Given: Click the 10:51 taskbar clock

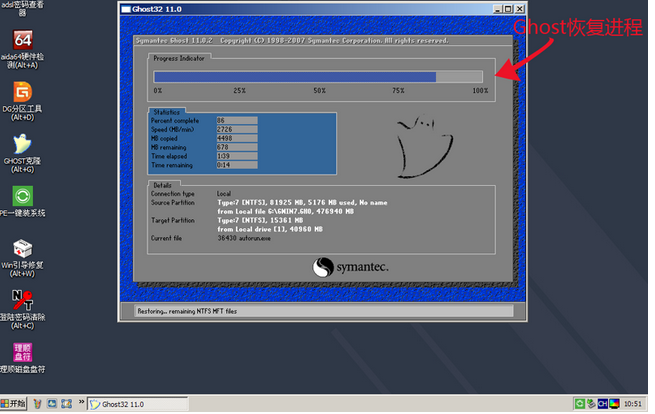Looking at the screenshot, I should [x=632, y=404].
